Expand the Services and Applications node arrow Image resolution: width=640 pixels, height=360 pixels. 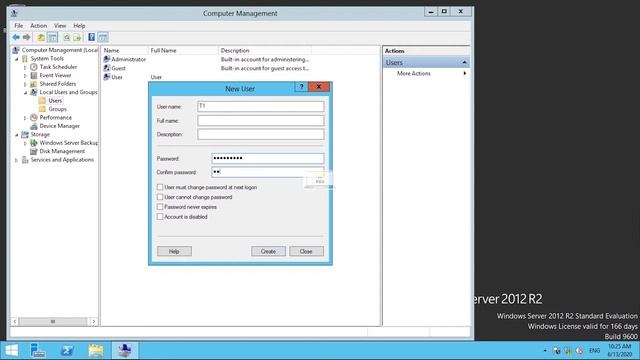(x=17, y=160)
